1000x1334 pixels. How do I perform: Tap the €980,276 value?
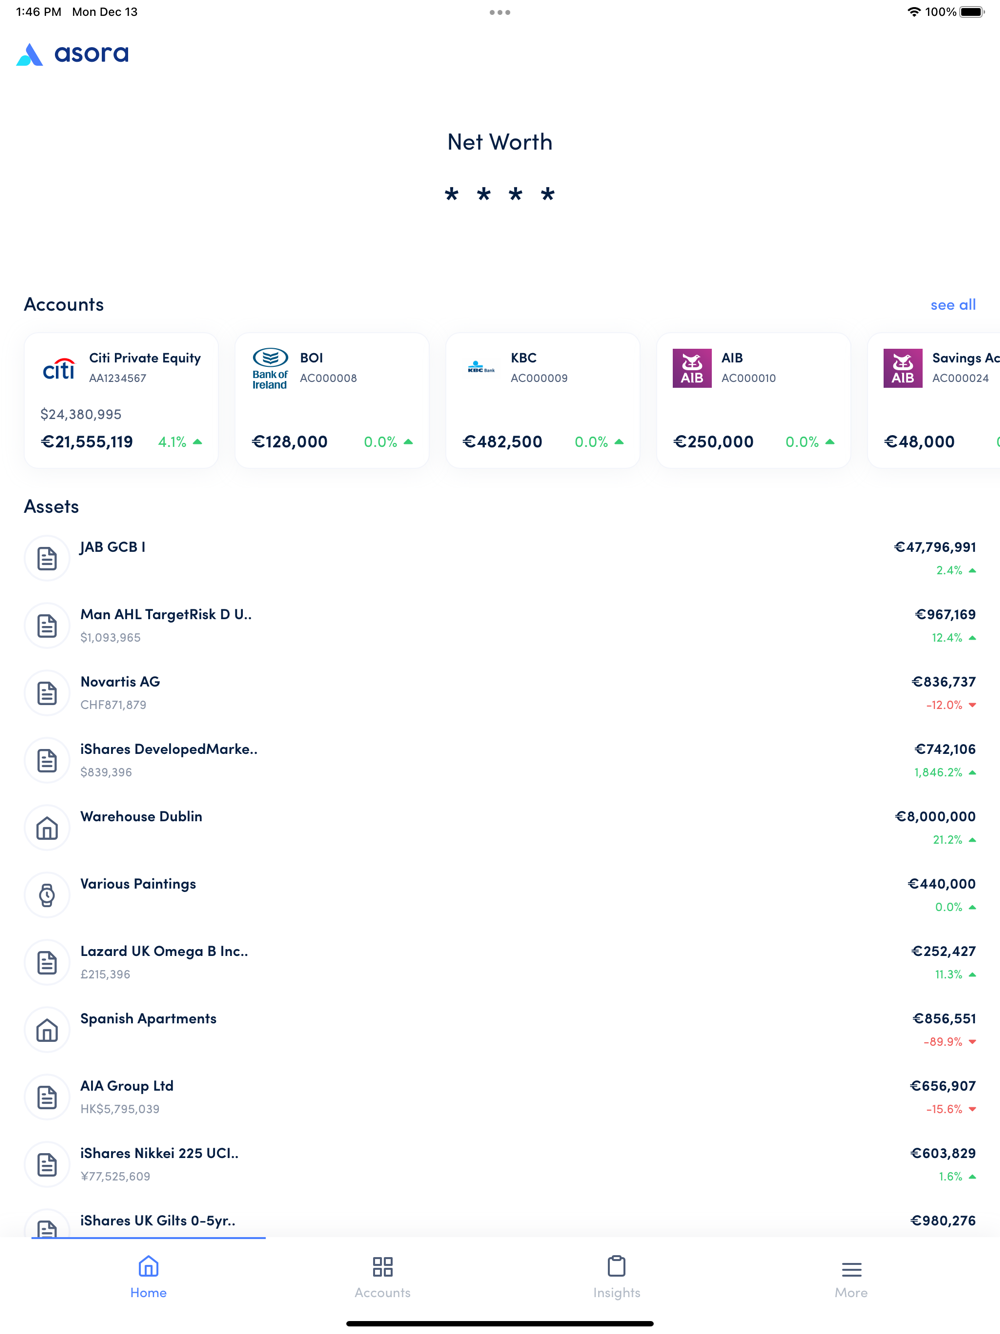coord(943,1220)
